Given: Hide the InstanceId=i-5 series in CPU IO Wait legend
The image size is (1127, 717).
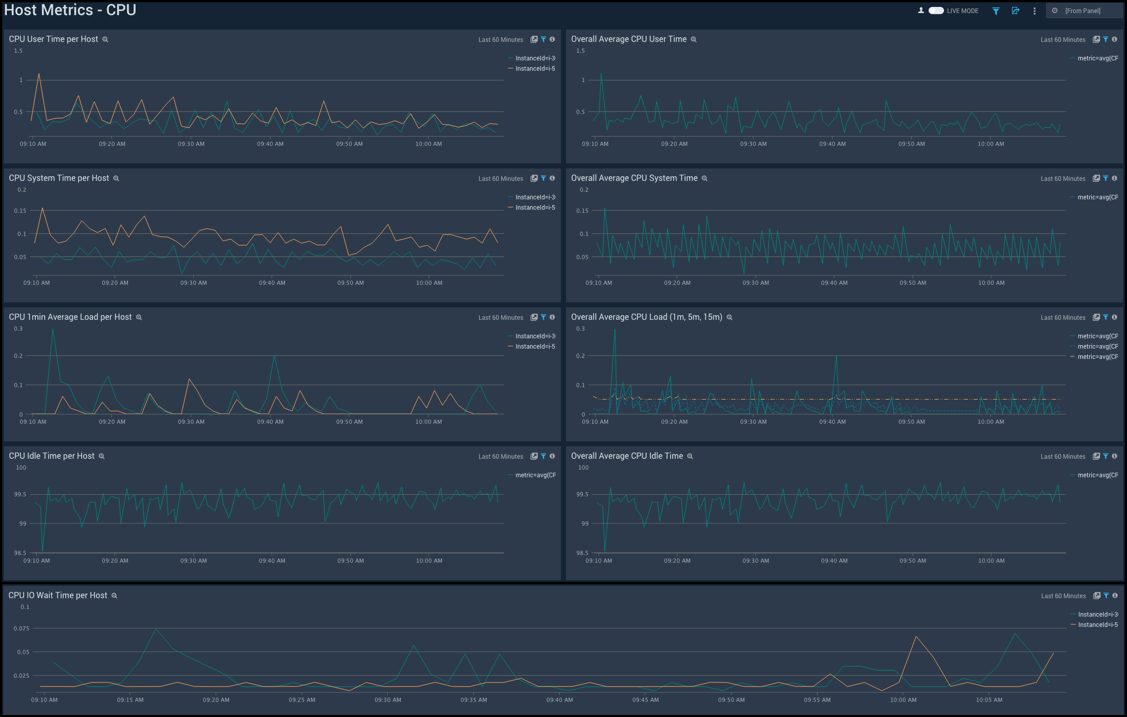Looking at the screenshot, I should coord(1097,624).
